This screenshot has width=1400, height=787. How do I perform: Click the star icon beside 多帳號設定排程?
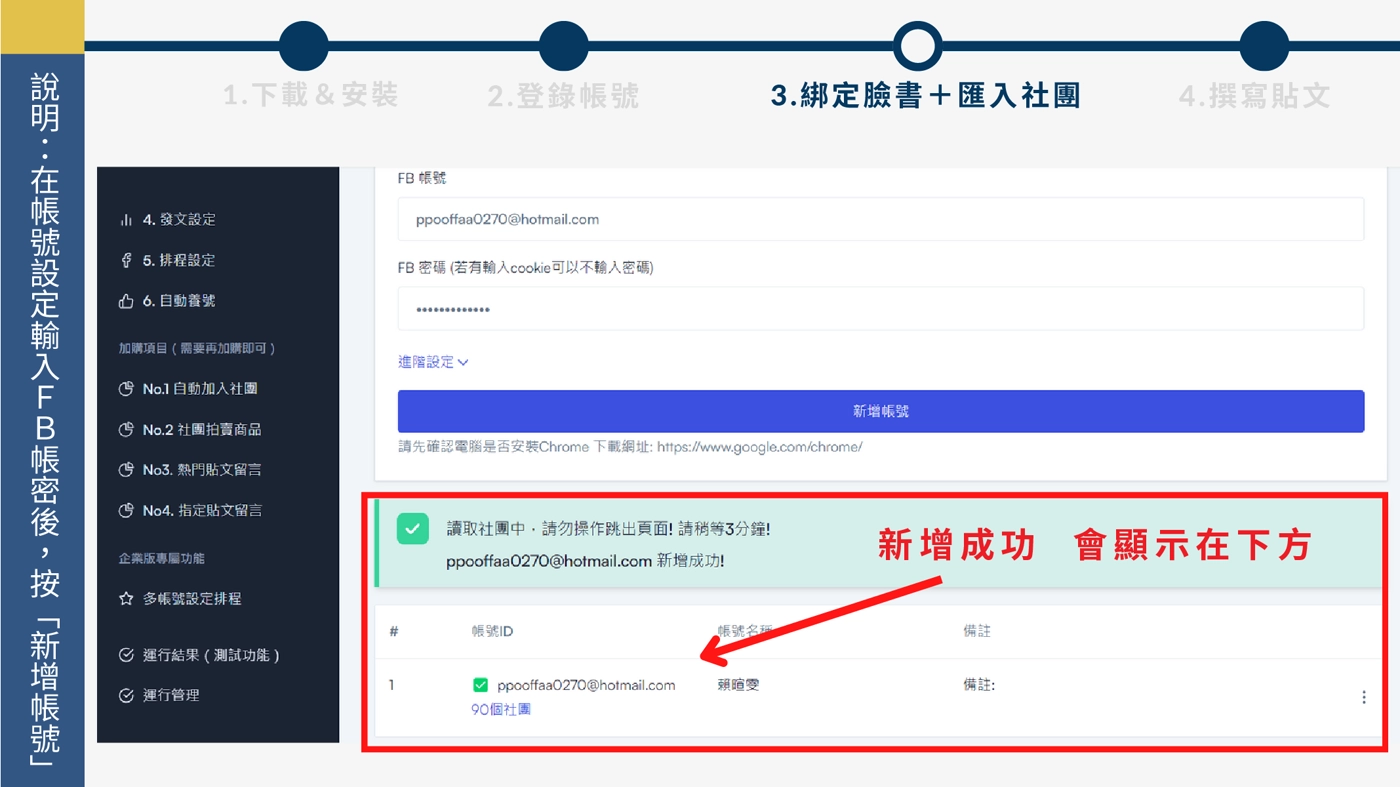[x=126, y=599]
